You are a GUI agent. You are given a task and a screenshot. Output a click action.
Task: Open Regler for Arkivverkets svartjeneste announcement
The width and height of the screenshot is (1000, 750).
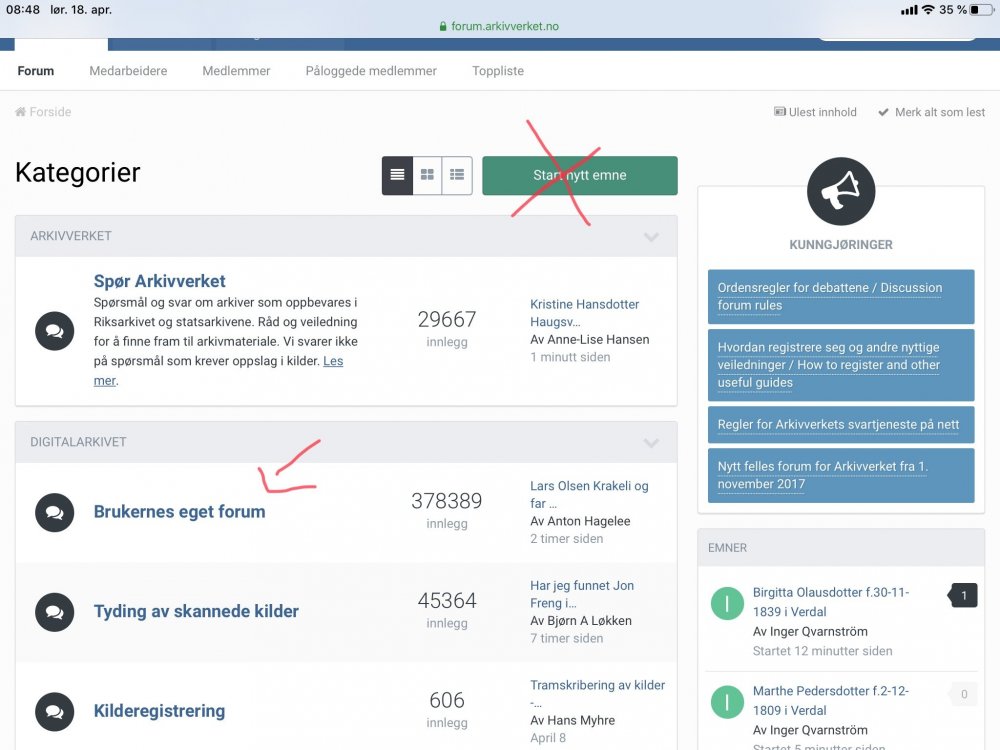841,425
